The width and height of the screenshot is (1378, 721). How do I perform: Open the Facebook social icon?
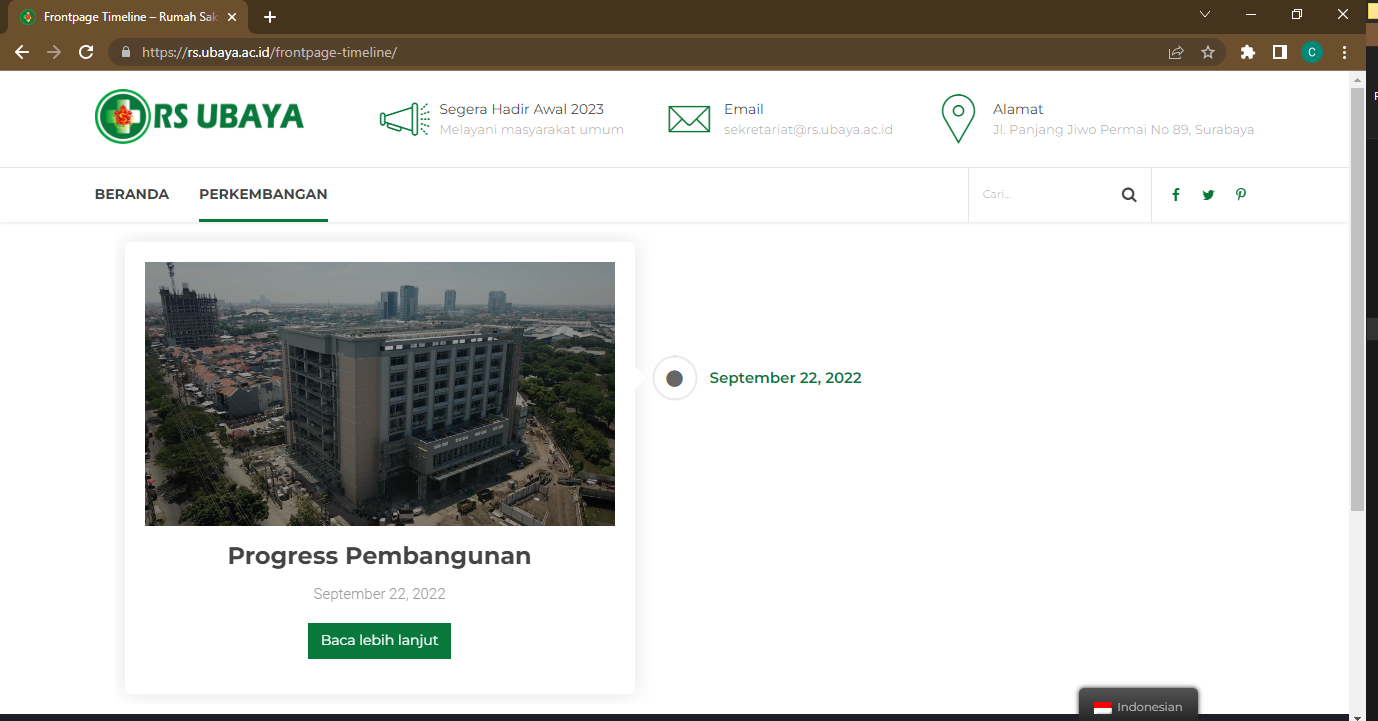(1176, 195)
